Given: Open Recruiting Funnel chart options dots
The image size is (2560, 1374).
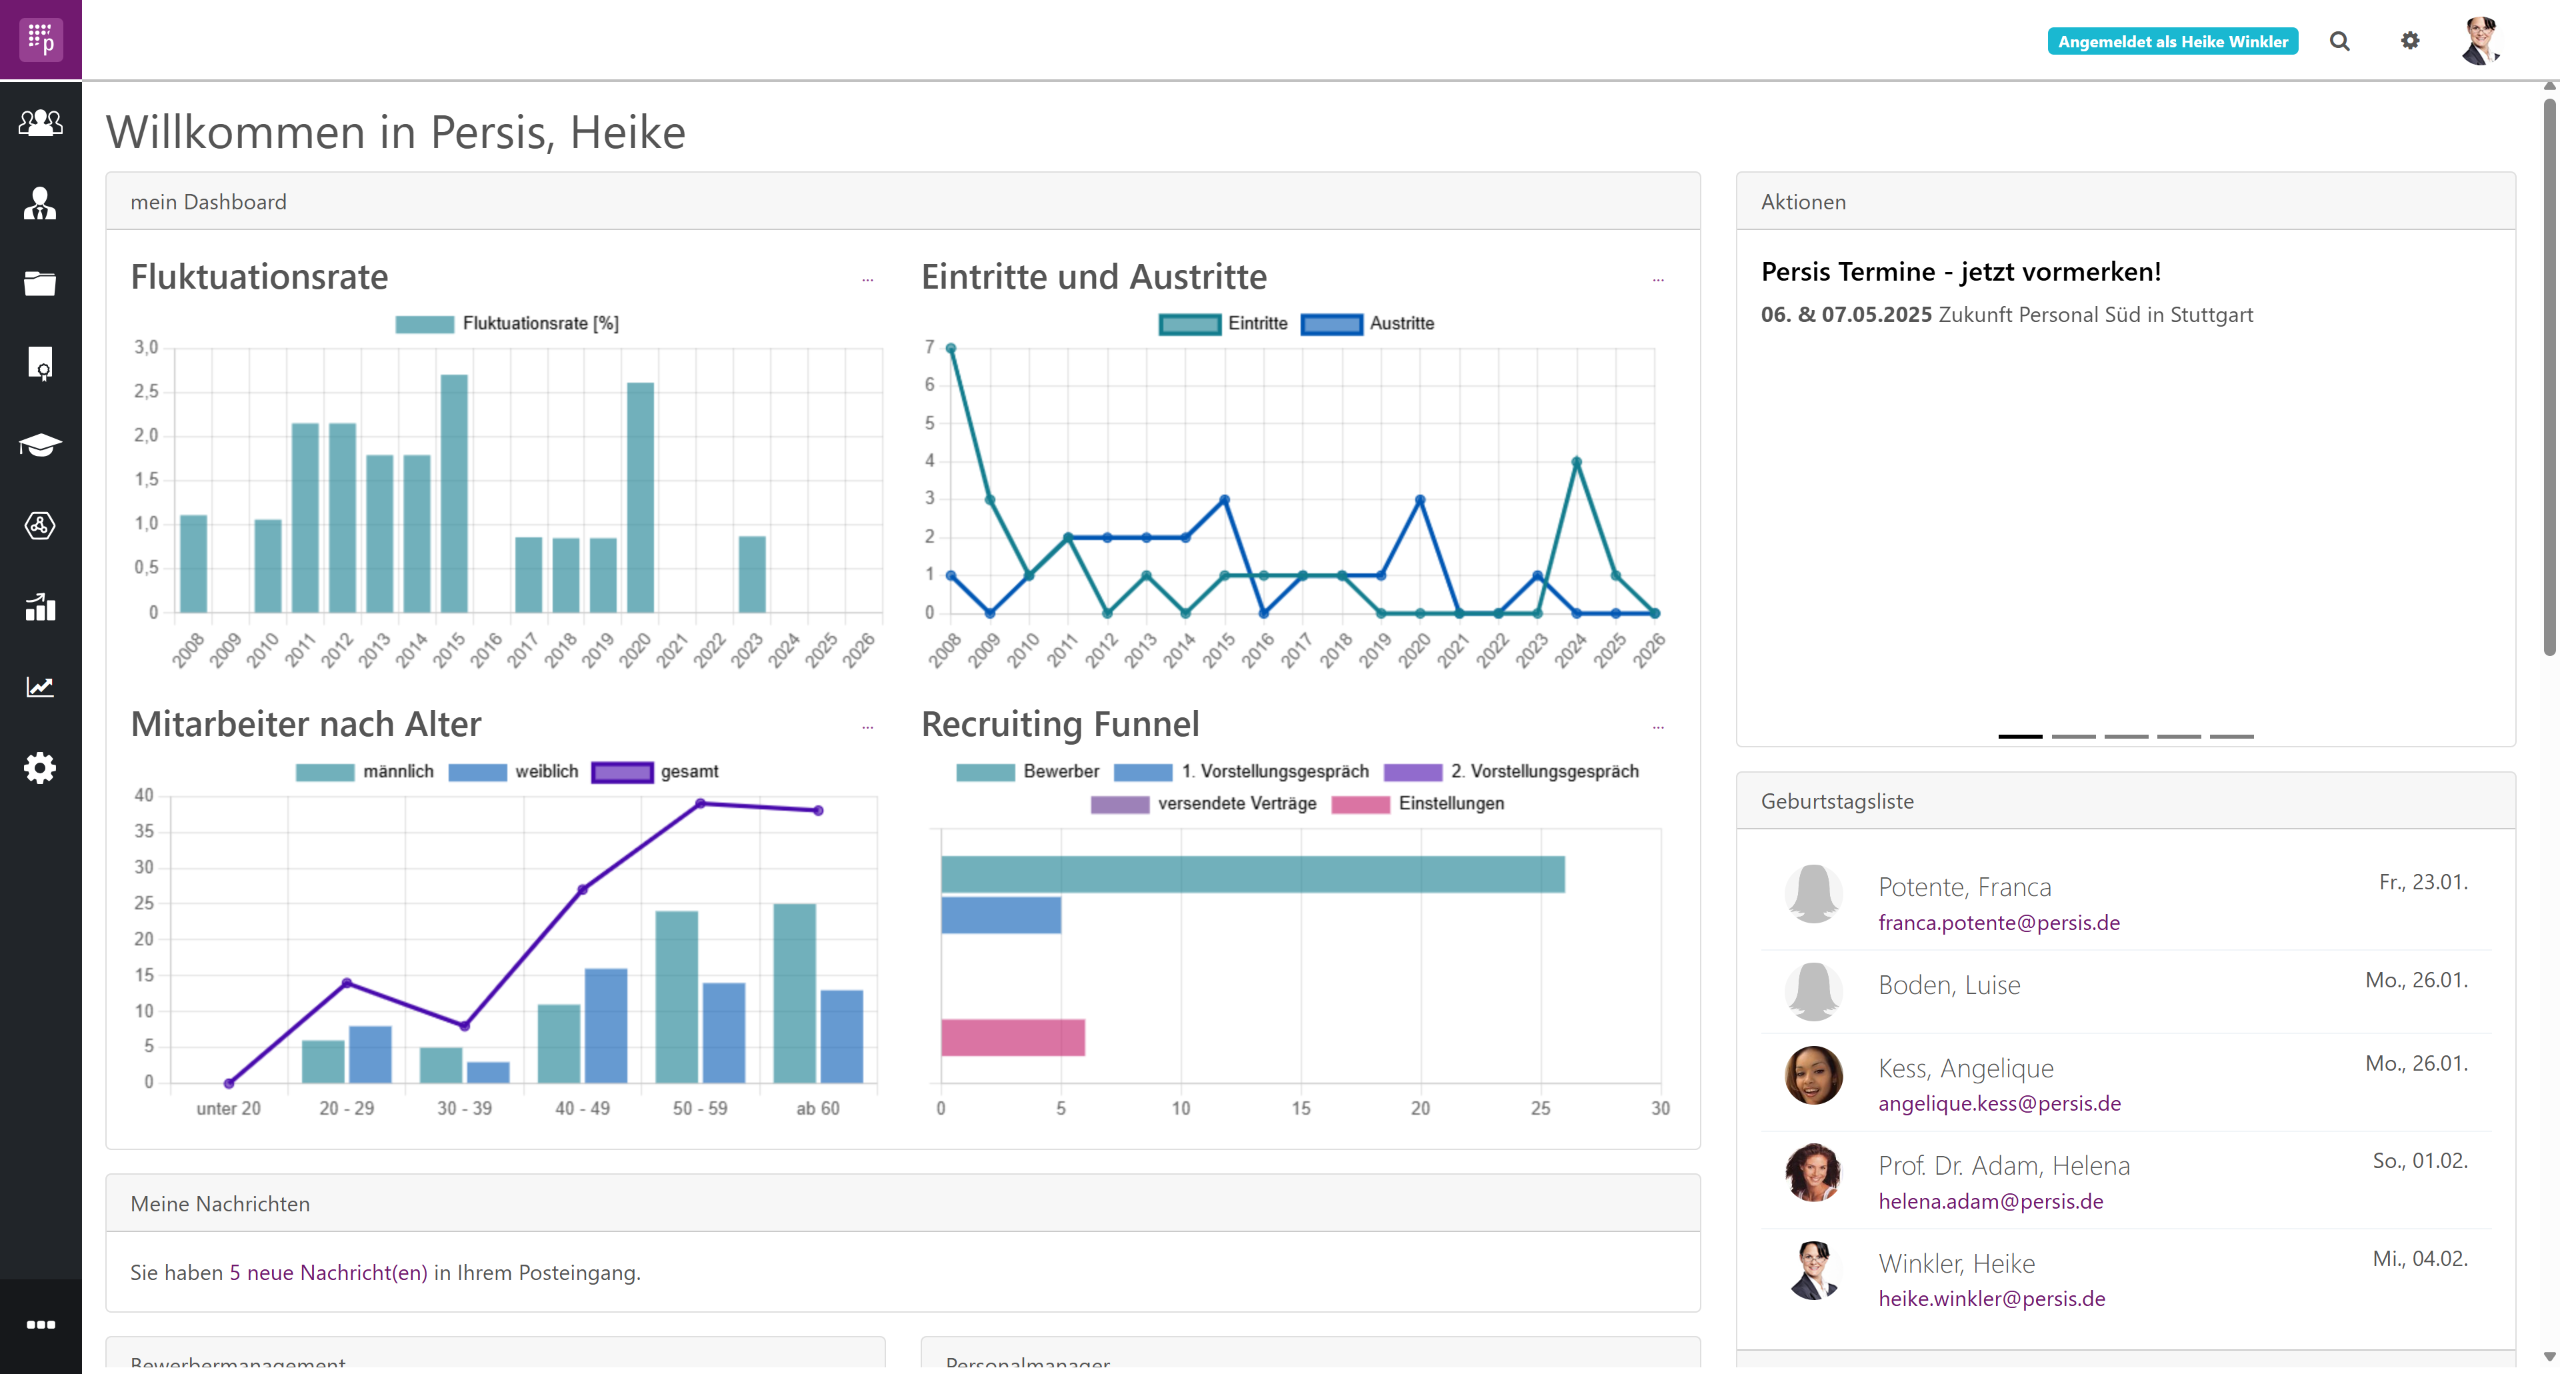Looking at the screenshot, I should coord(1658,727).
